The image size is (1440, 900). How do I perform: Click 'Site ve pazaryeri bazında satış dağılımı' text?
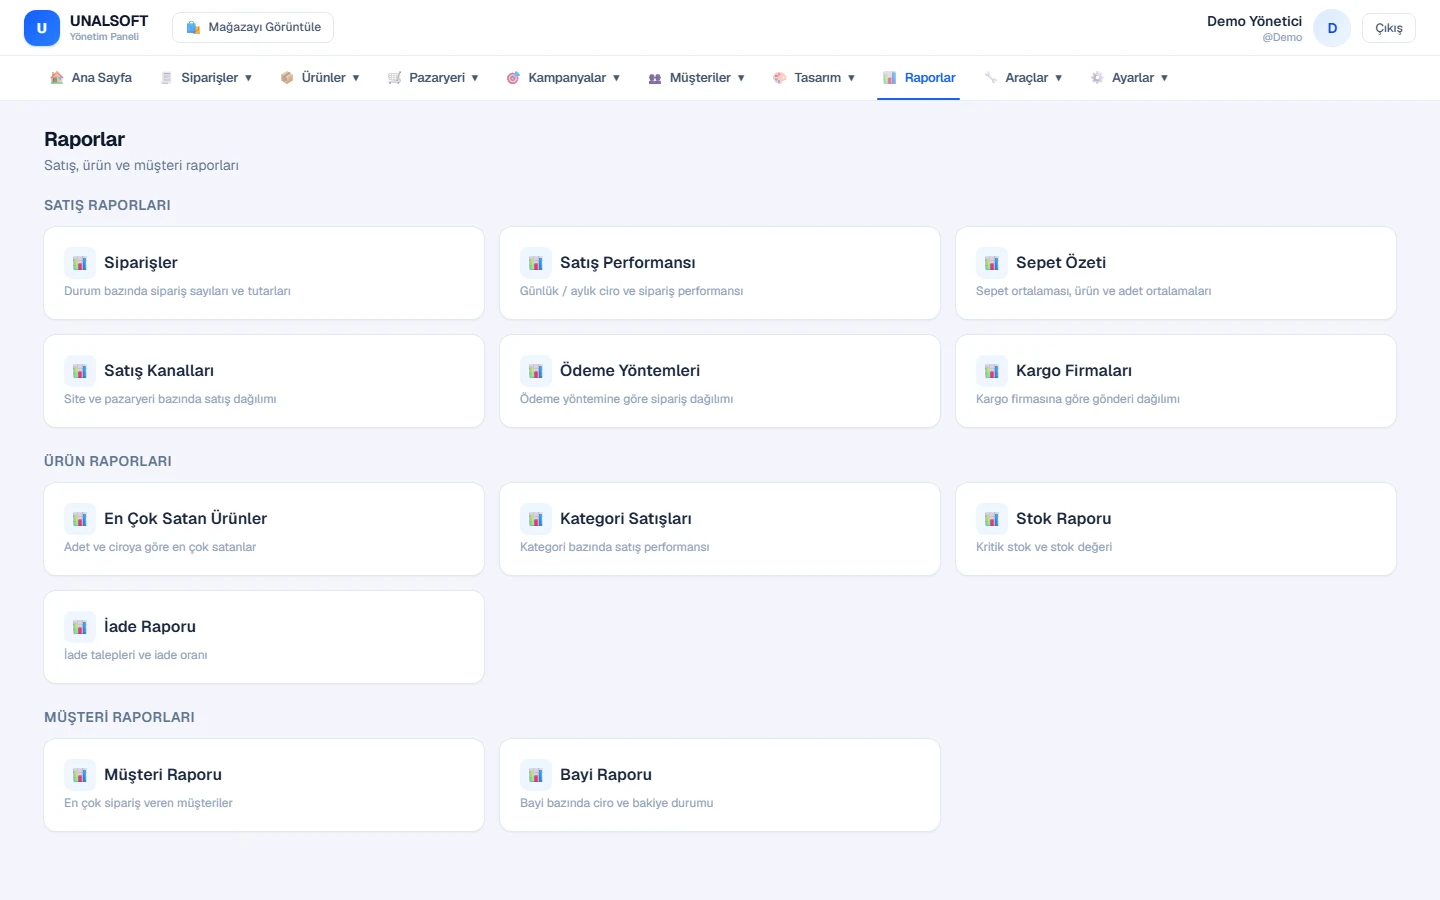pyautogui.click(x=170, y=399)
